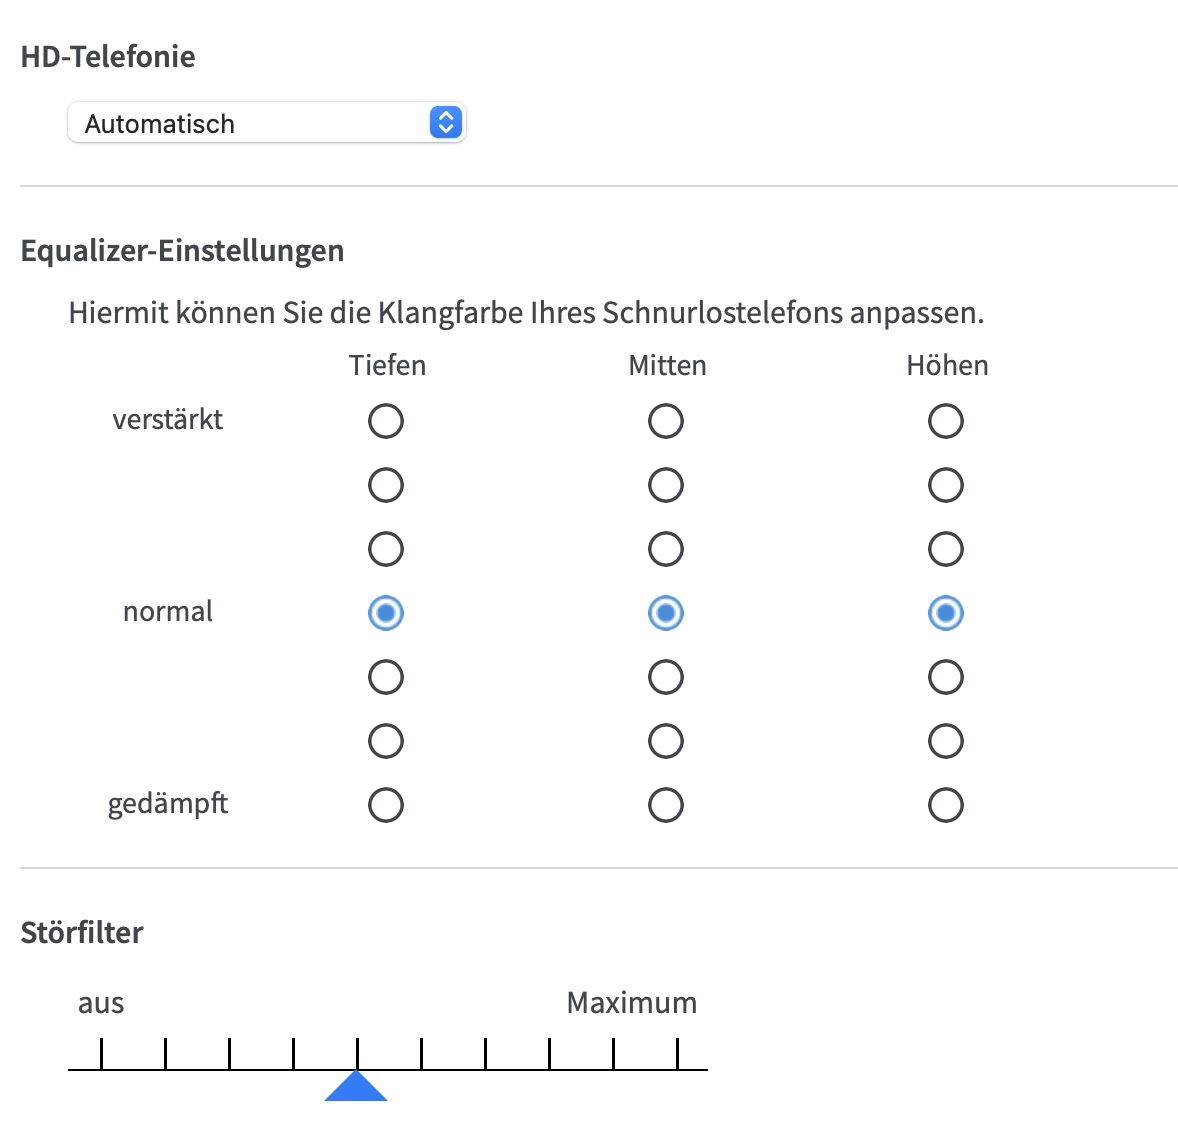Viewport: 1178px width, 1126px height.
Task: Set Störfilter slider to first tick near aus
Action: click(x=102, y=1056)
